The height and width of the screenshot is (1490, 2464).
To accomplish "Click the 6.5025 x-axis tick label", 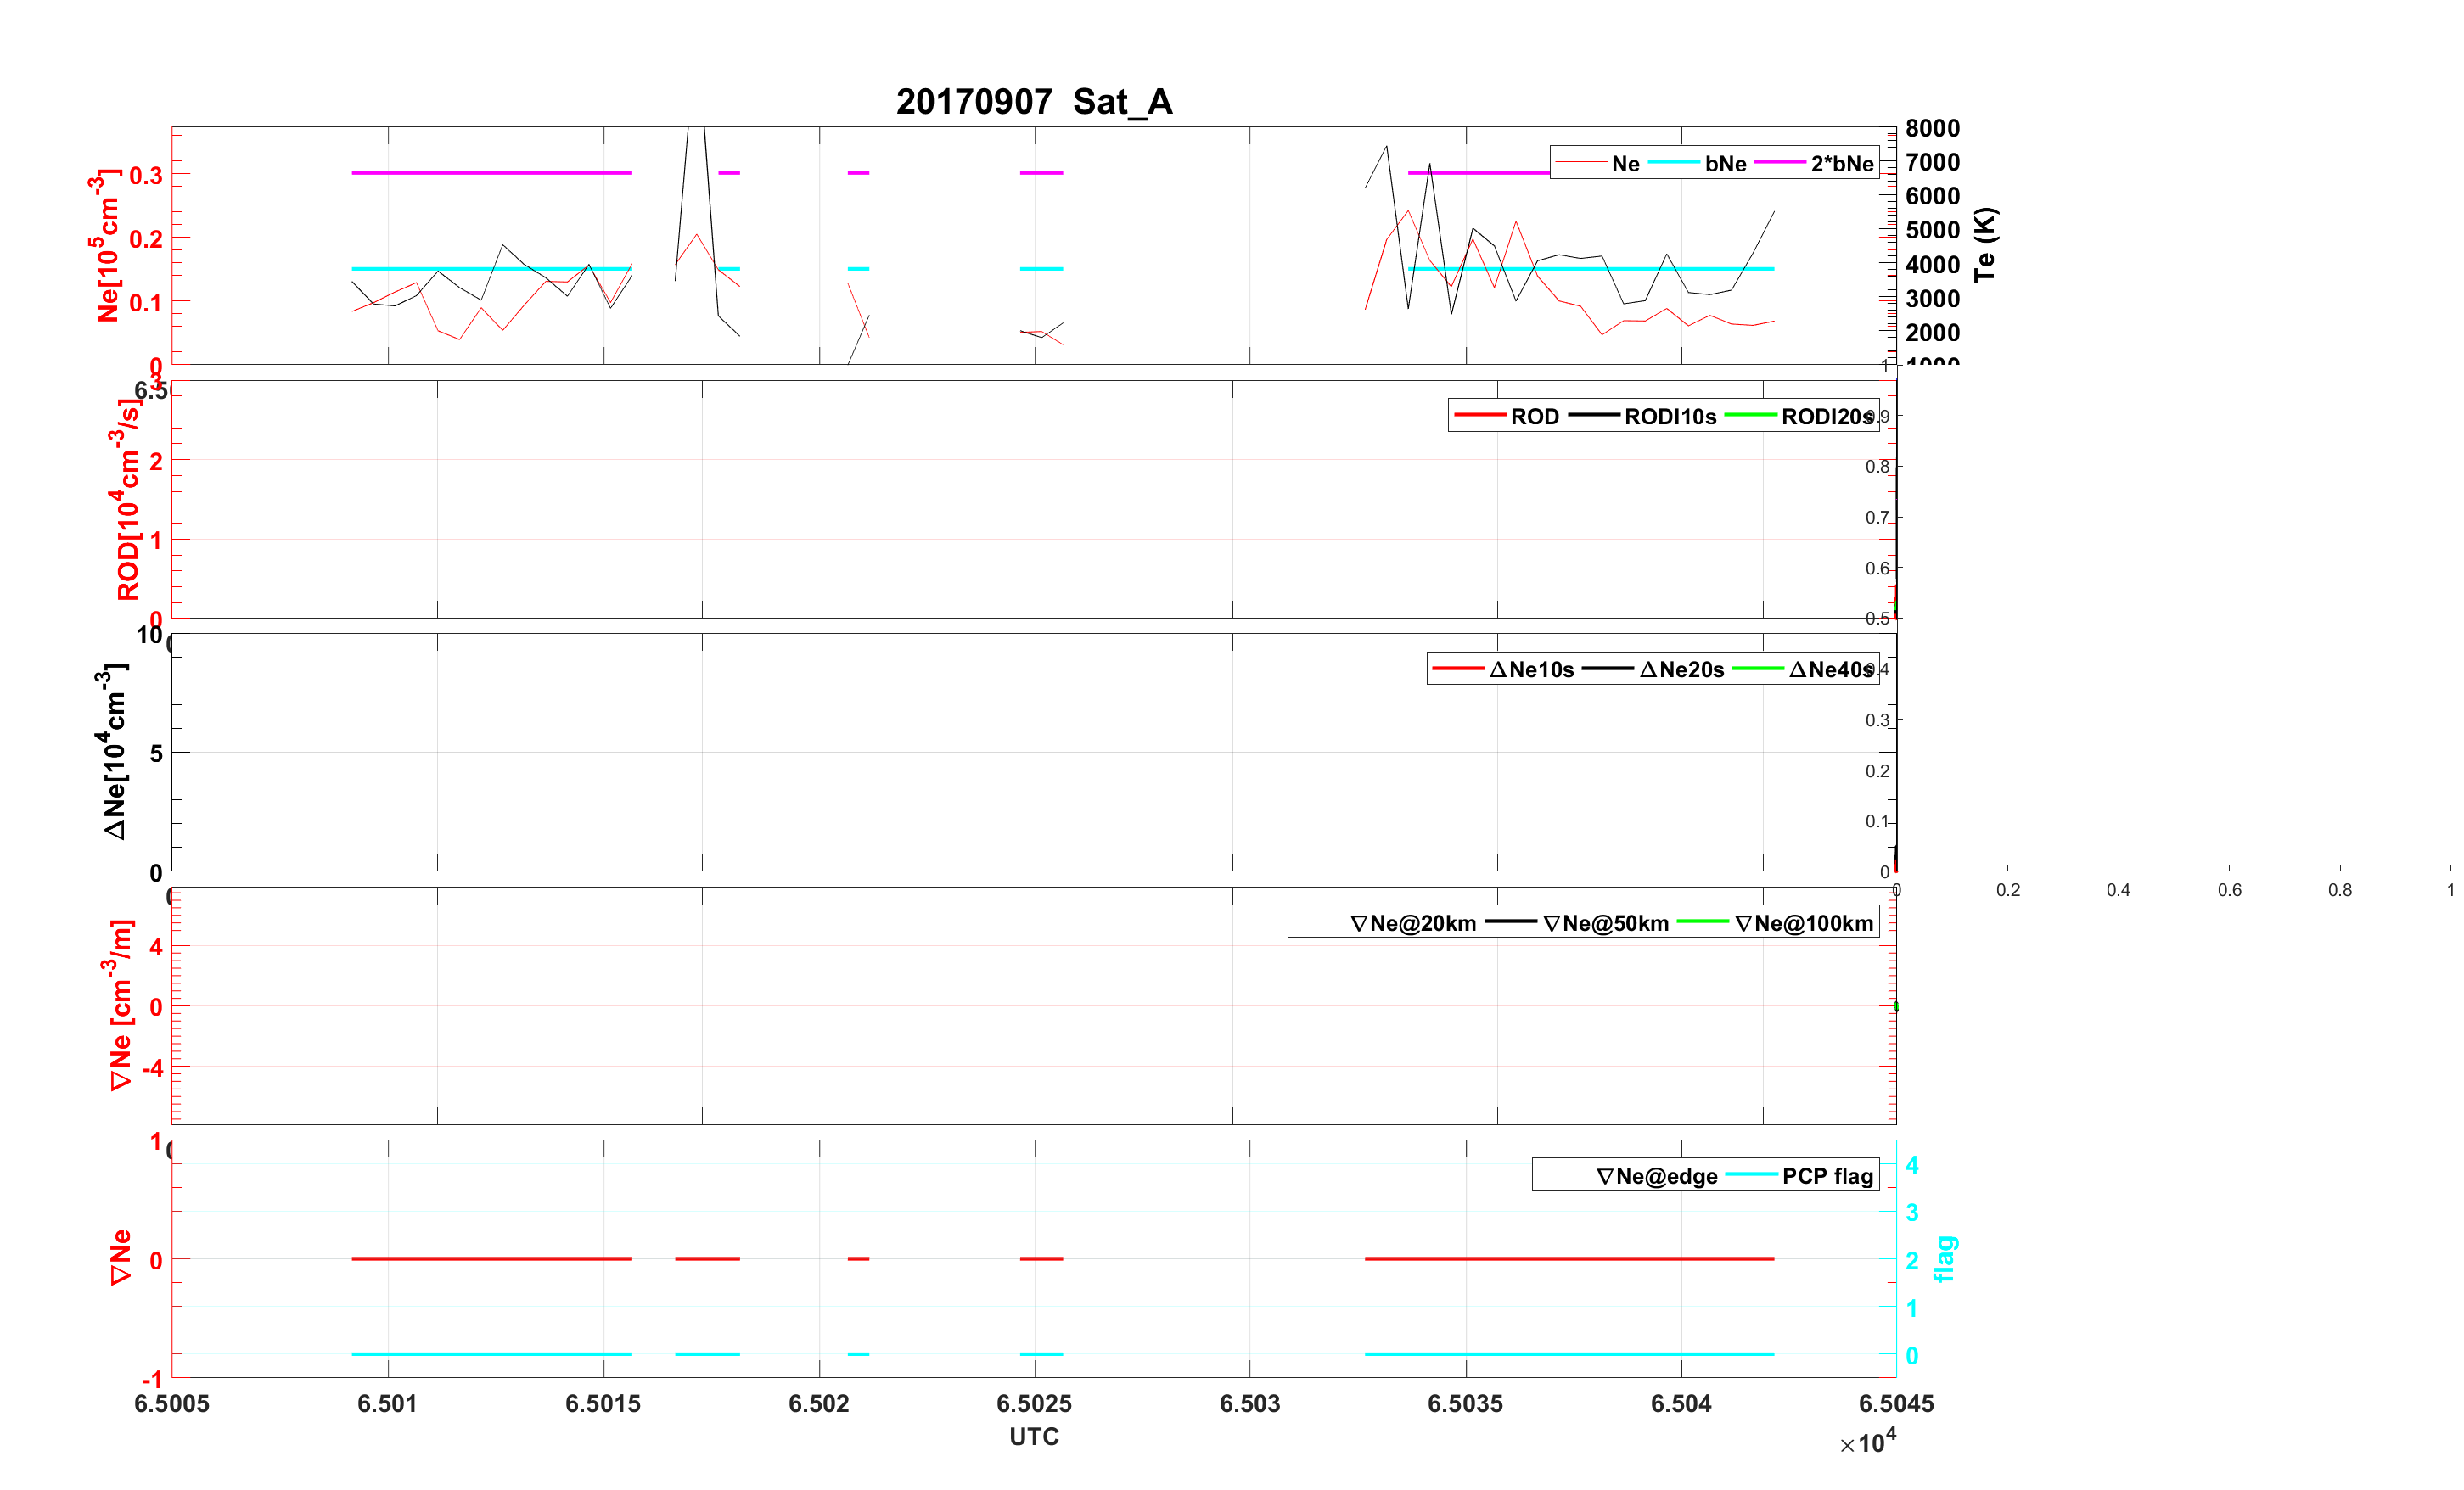I will 1033,1404.
